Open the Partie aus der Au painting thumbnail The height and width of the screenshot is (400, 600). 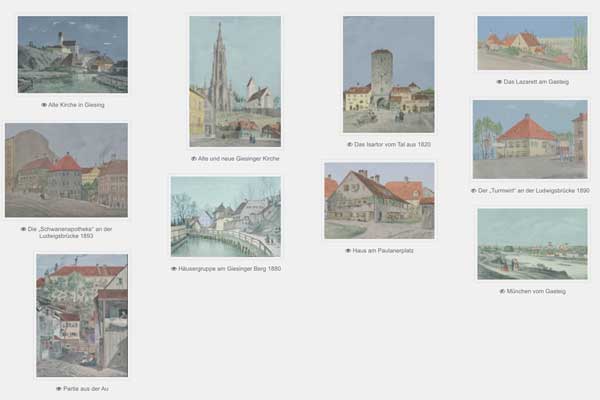click(82, 315)
